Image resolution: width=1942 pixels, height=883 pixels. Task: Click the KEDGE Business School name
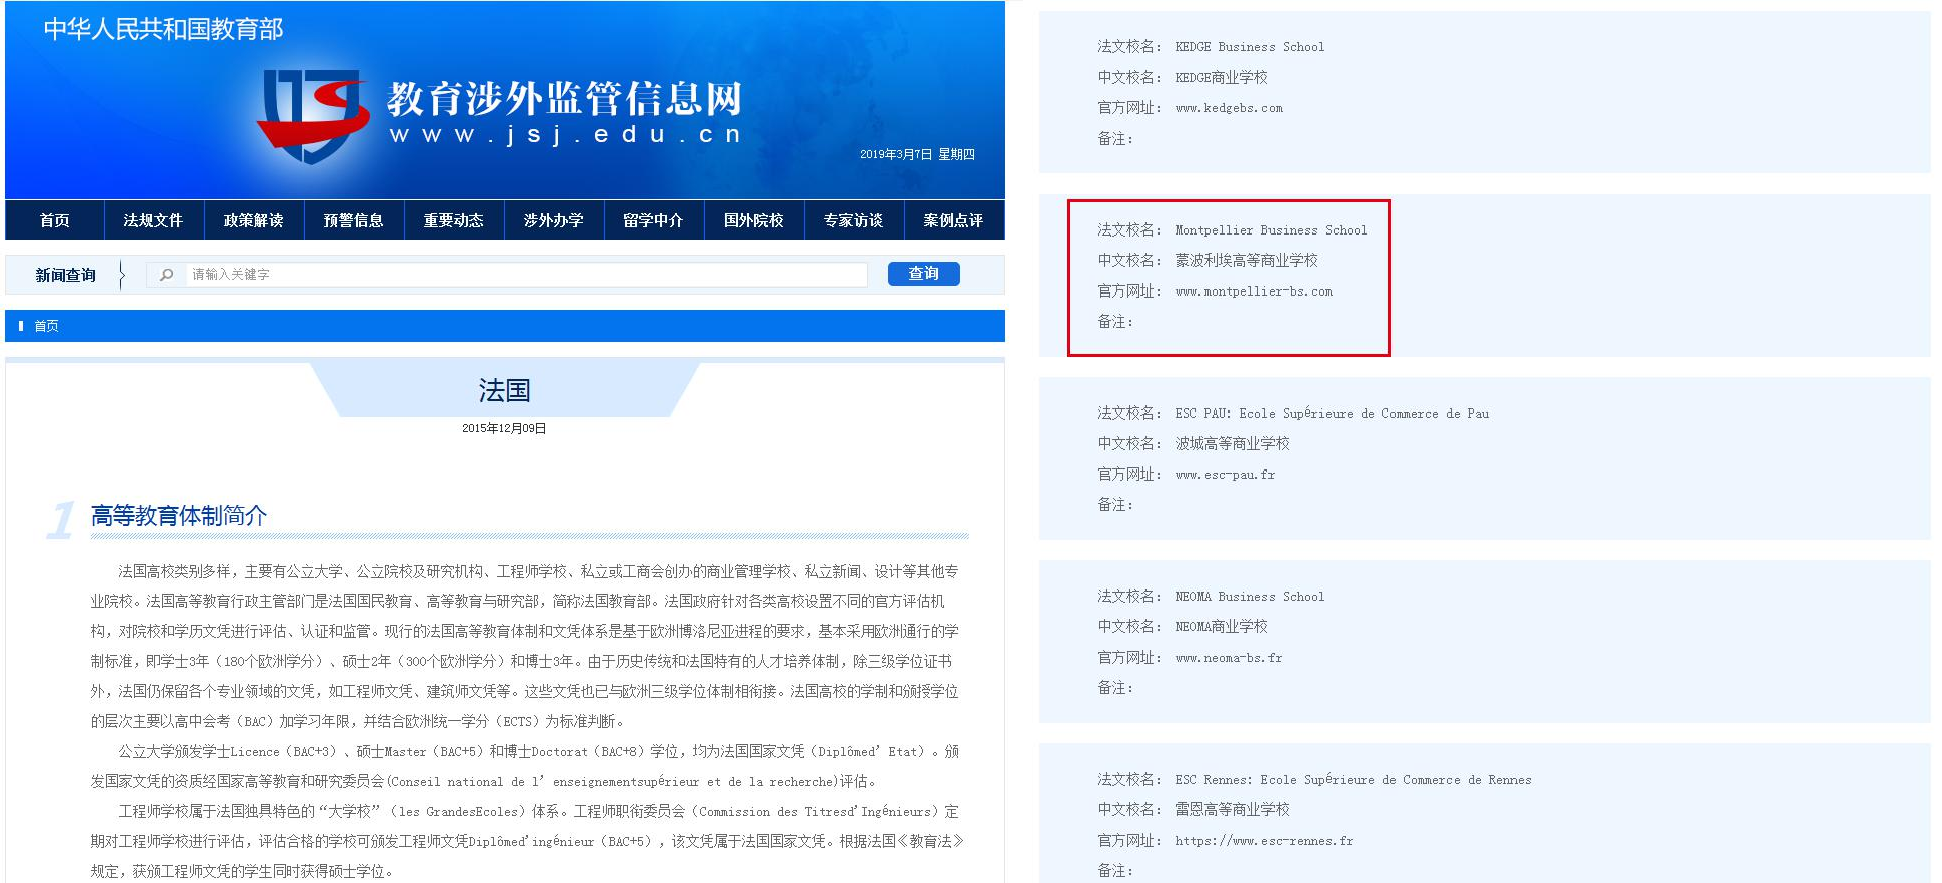click(1249, 47)
